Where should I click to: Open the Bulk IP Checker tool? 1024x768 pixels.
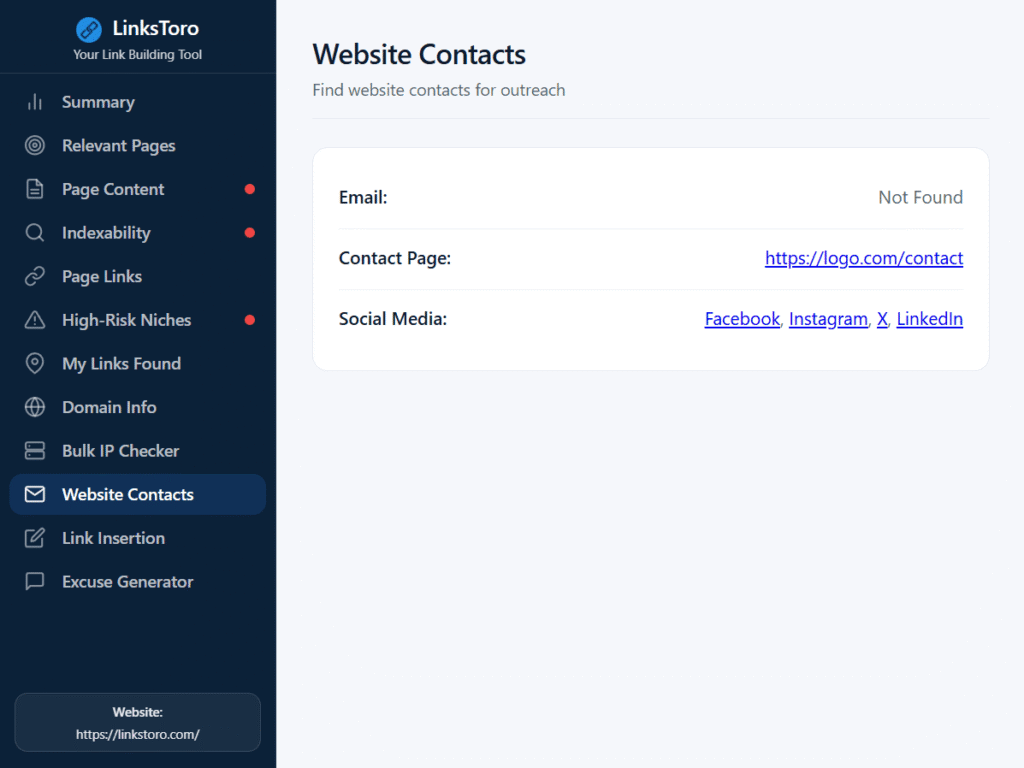pyautogui.click(x=138, y=451)
